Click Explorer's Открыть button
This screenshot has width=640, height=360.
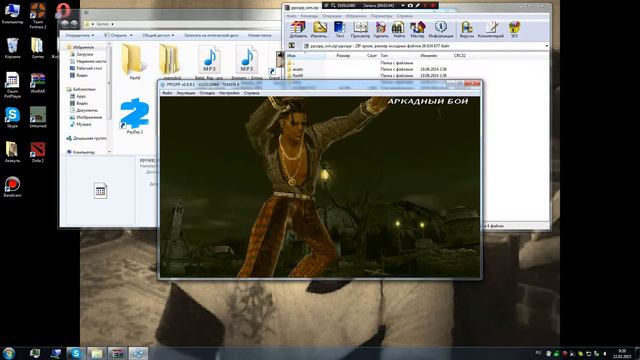pos(118,36)
